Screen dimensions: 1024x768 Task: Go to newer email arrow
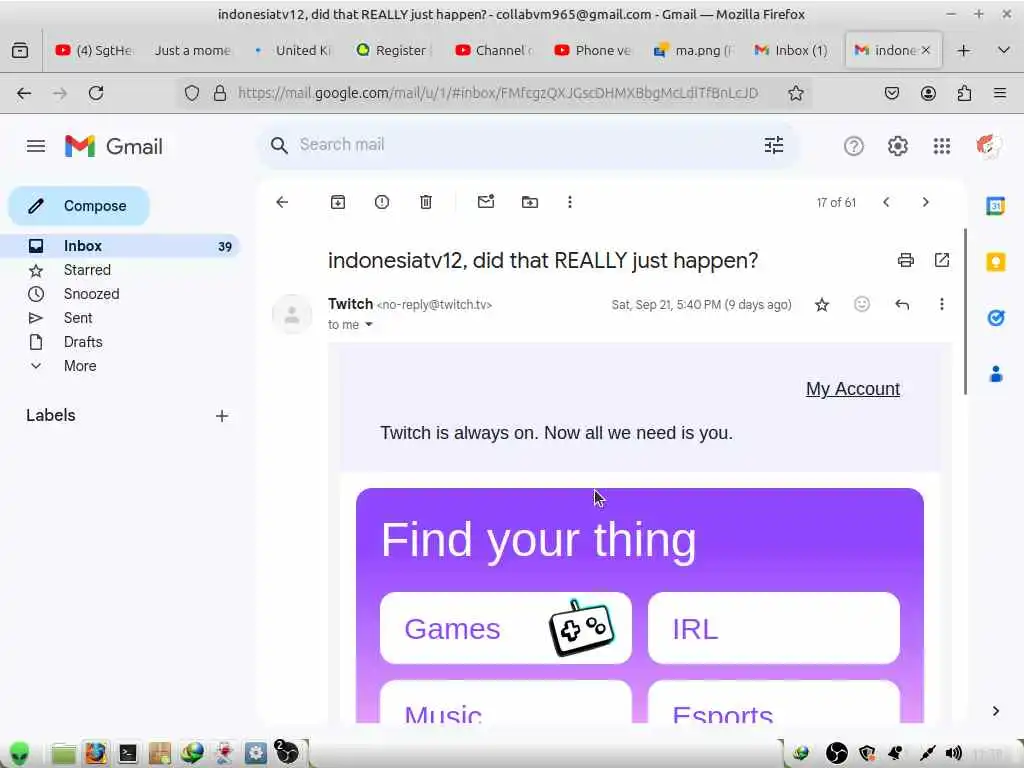click(x=886, y=202)
